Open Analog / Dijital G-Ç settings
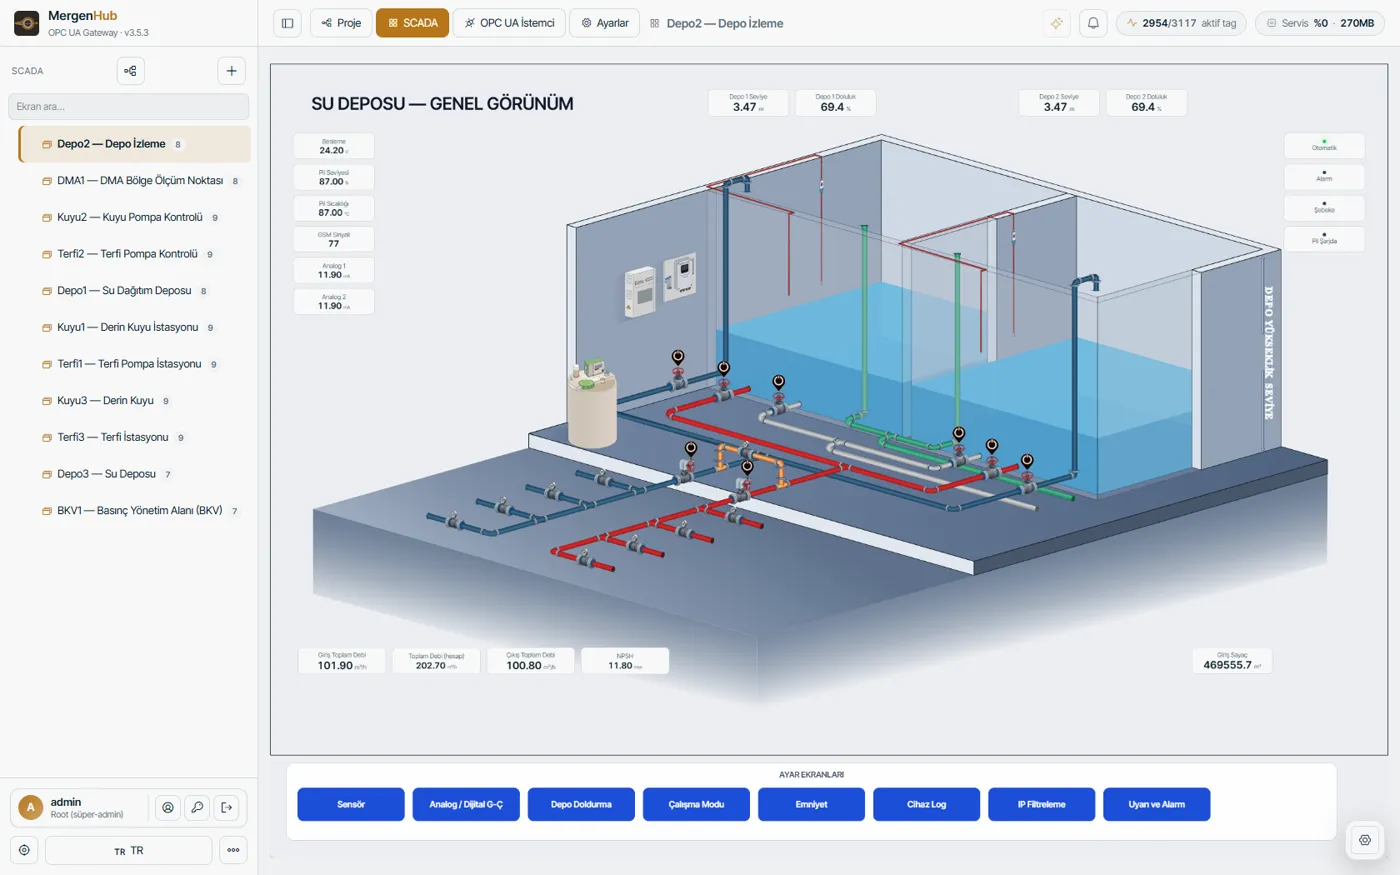Screen dimensions: 1400x875 (x=466, y=804)
